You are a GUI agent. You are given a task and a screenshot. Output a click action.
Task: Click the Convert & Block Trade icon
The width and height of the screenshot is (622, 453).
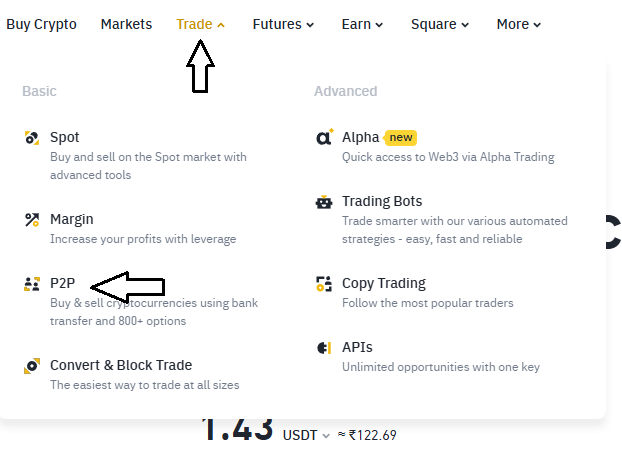click(x=32, y=366)
